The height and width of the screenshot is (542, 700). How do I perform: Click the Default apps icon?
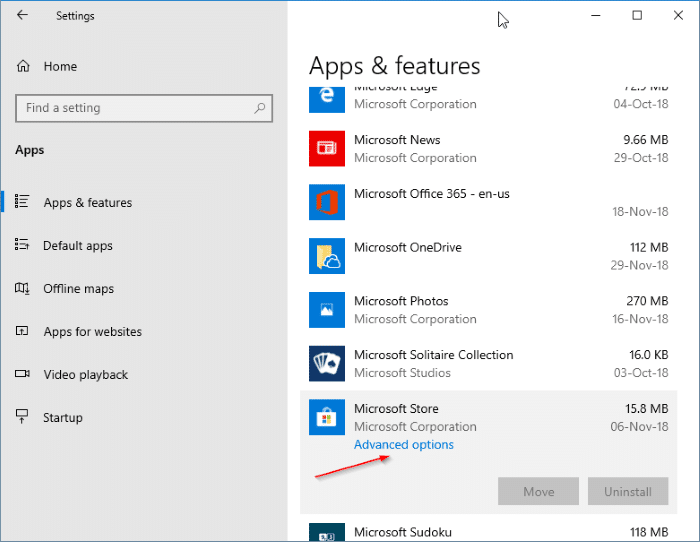point(22,244)
